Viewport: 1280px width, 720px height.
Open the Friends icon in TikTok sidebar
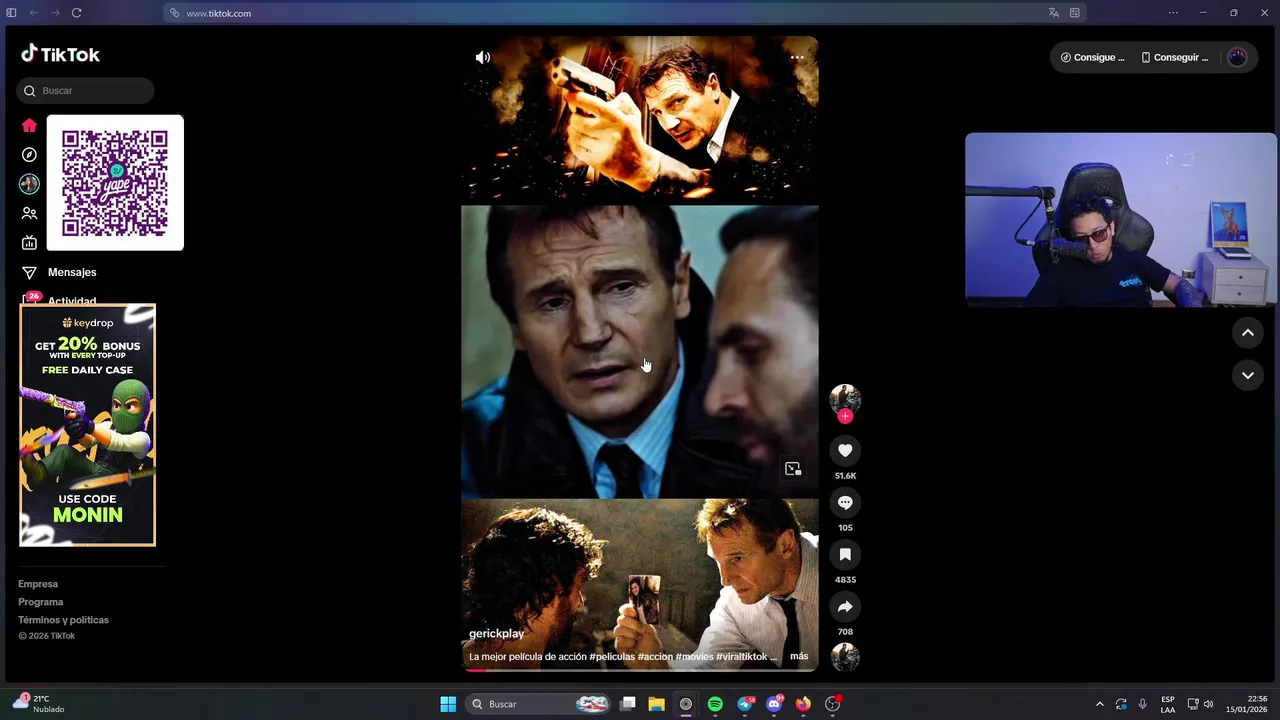pyautogui.click(x=29, y=213)
